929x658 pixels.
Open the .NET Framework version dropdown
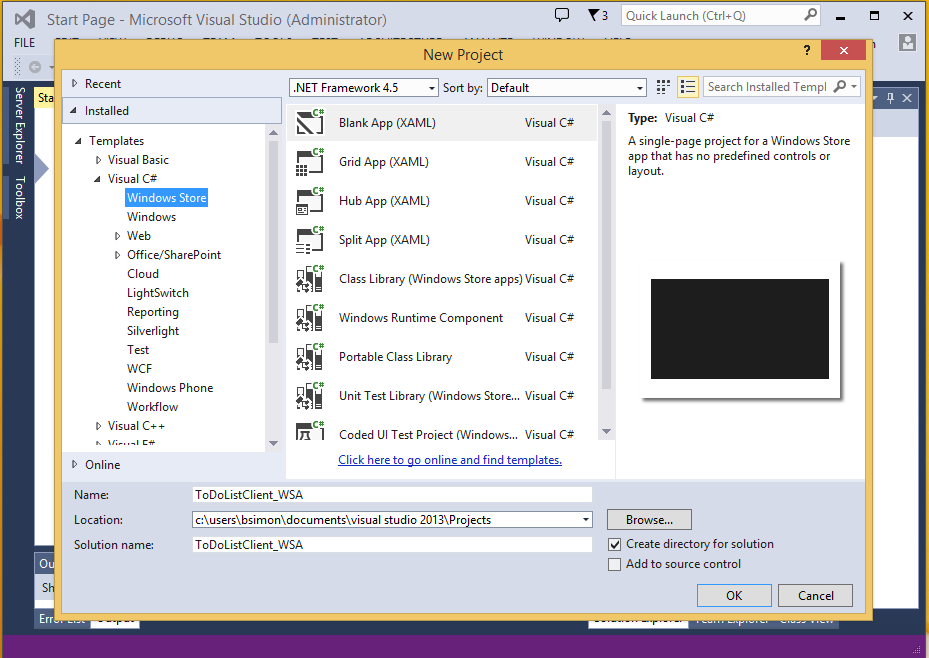coord(364,88)
